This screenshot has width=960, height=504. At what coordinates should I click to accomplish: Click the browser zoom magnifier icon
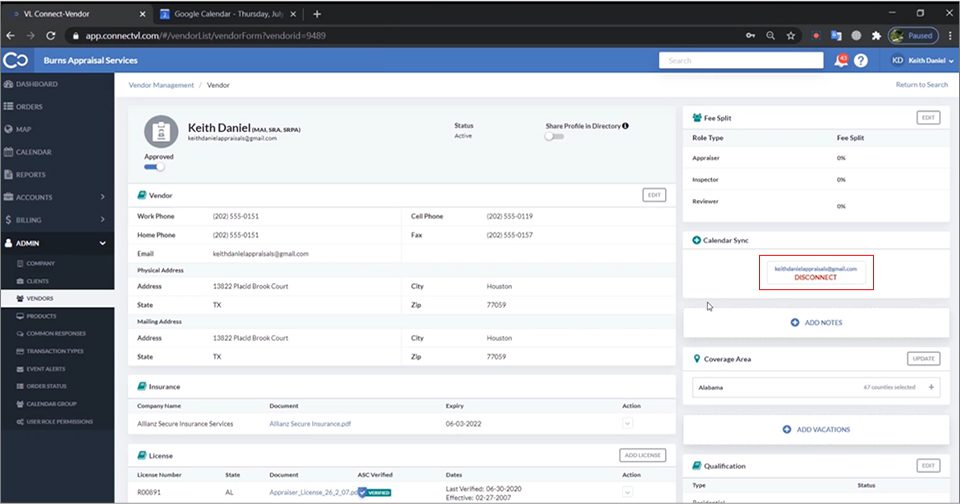pos(770,36)
